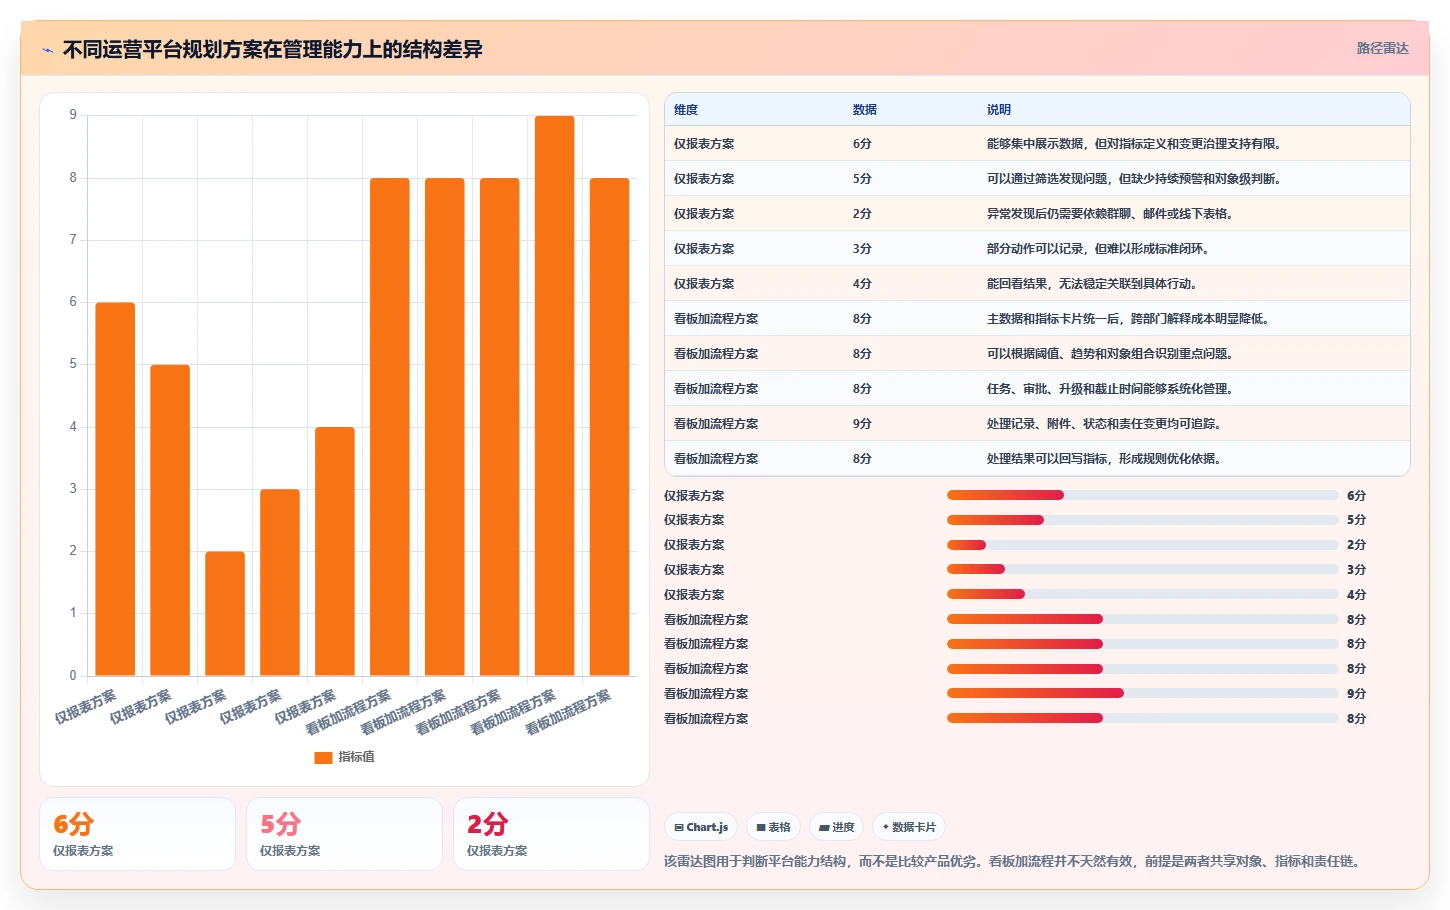Click the Chart.js tag chip
The image size is (1450, 910).
[x=701, y=827]
